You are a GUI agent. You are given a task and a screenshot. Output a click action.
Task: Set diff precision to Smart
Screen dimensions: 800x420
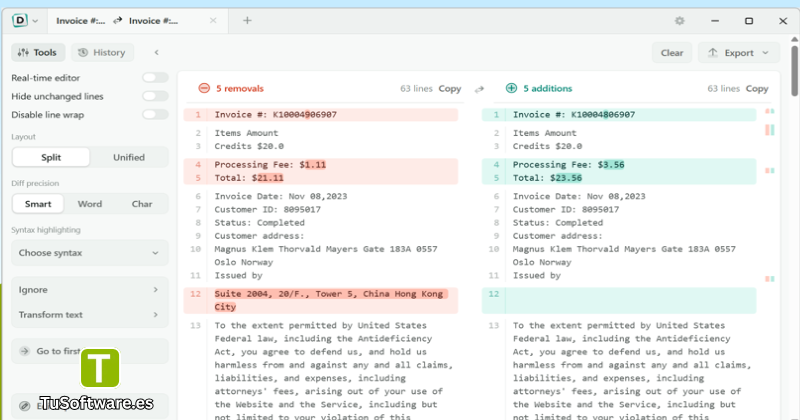(x=38, y=204)
